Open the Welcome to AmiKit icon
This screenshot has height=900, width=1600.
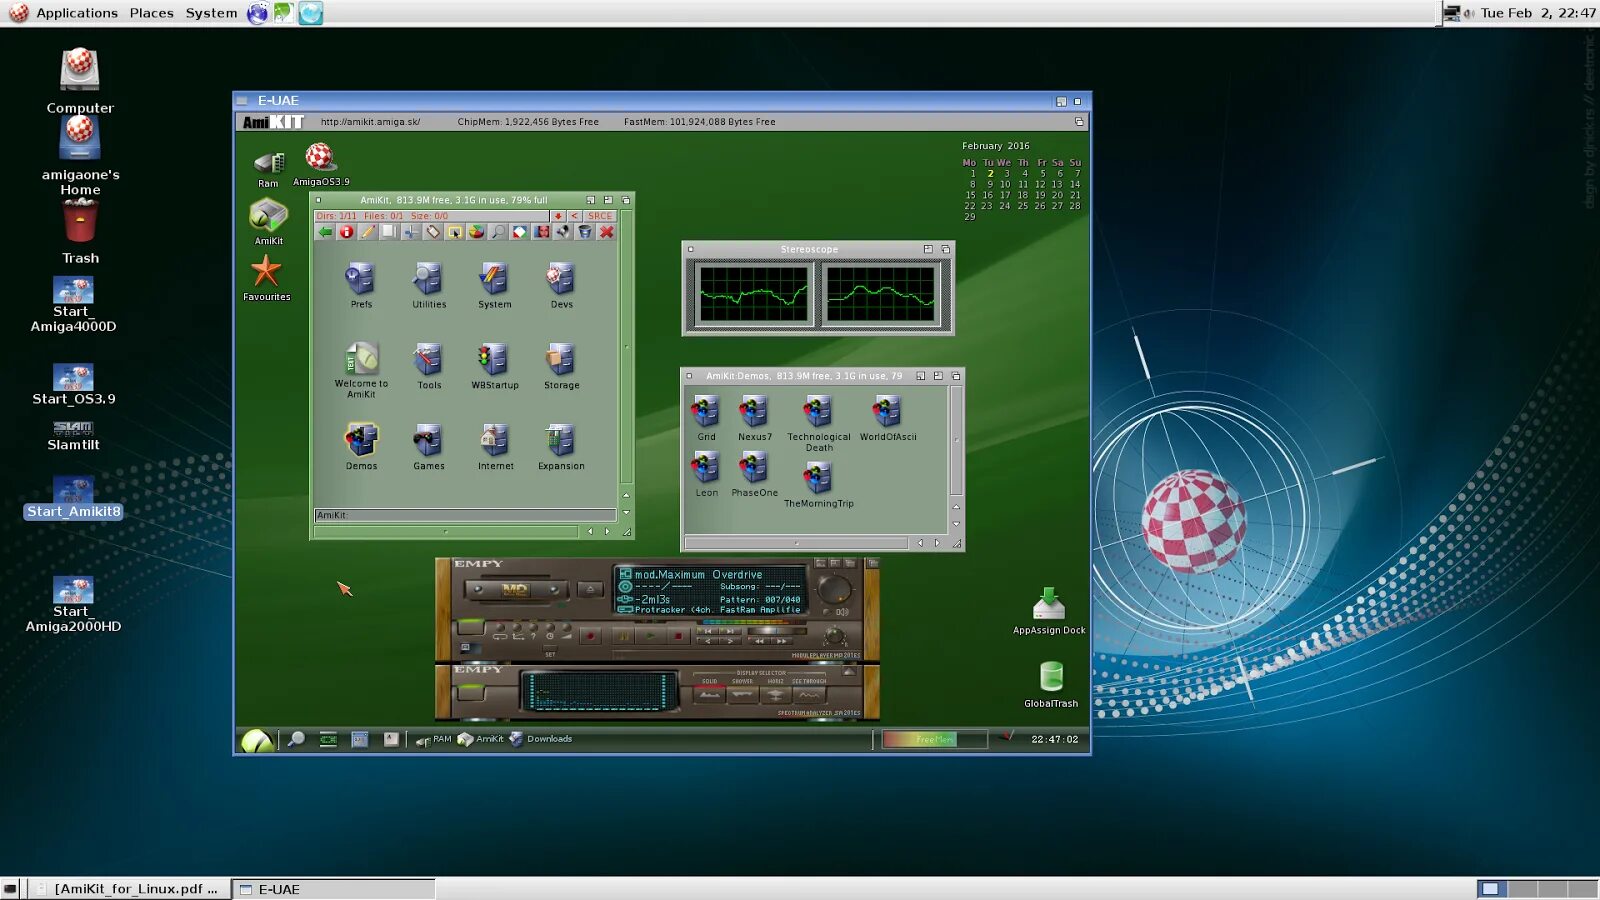[x=361, y=369]
